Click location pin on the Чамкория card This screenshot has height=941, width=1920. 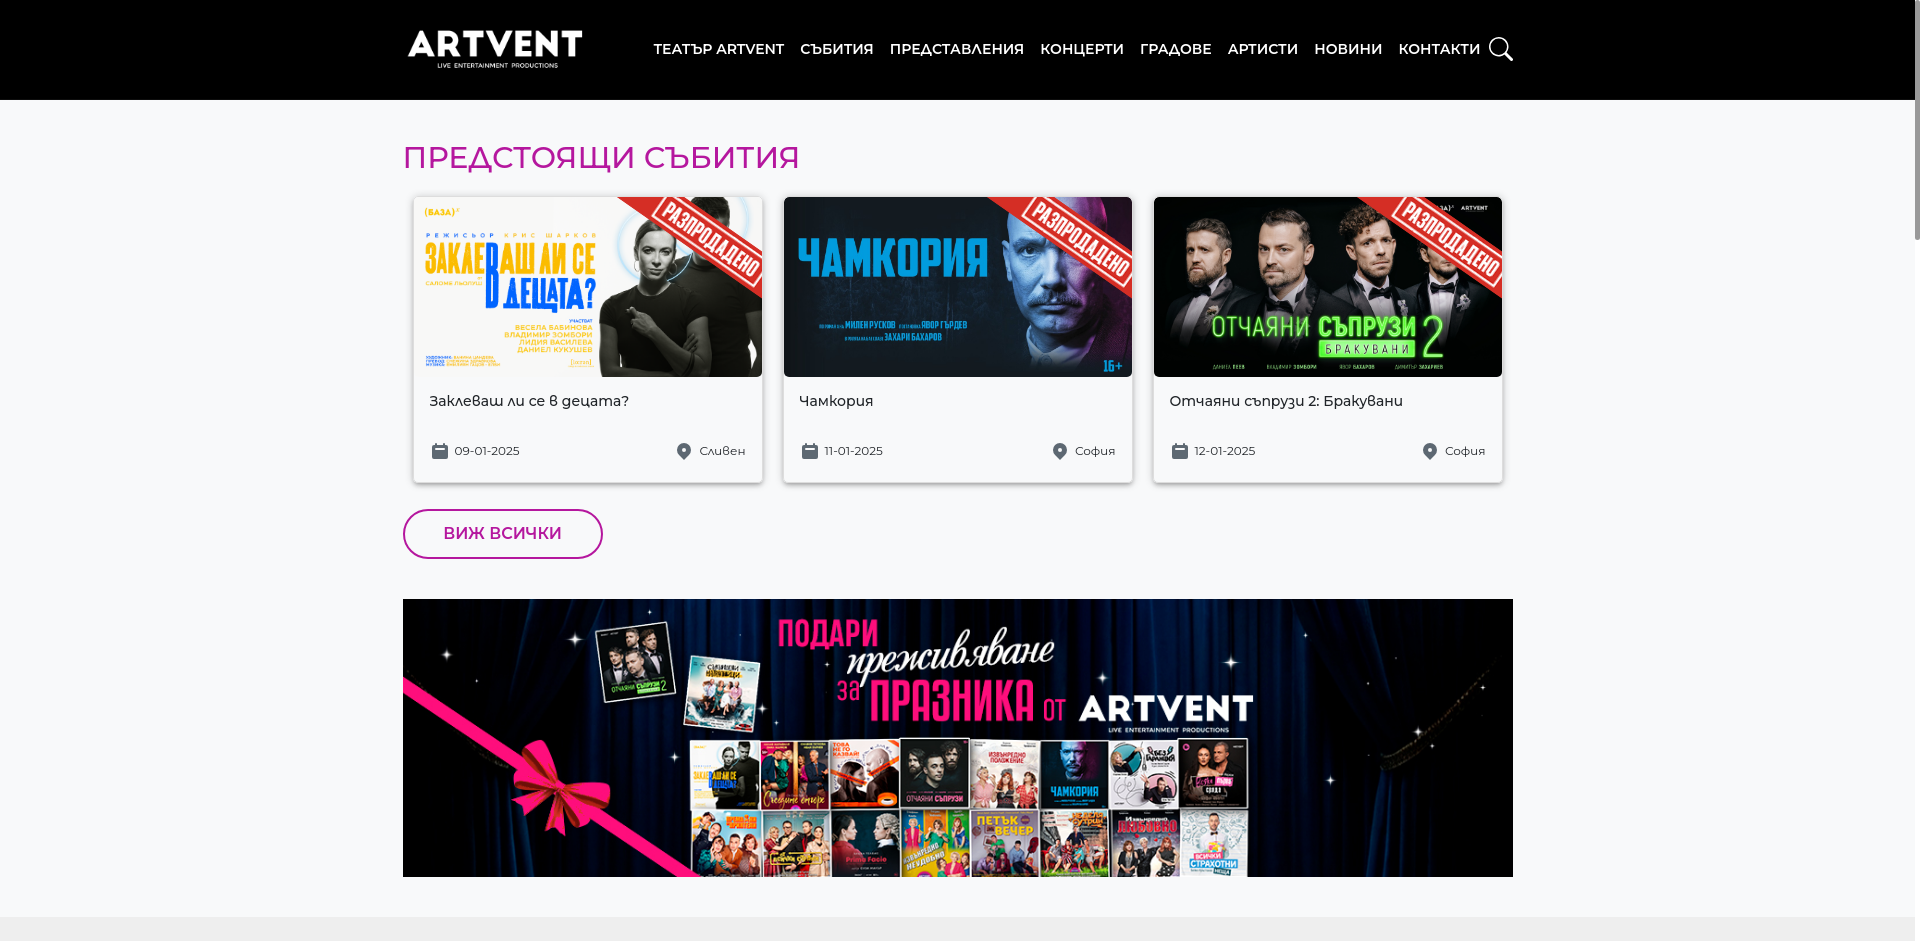1060,451
